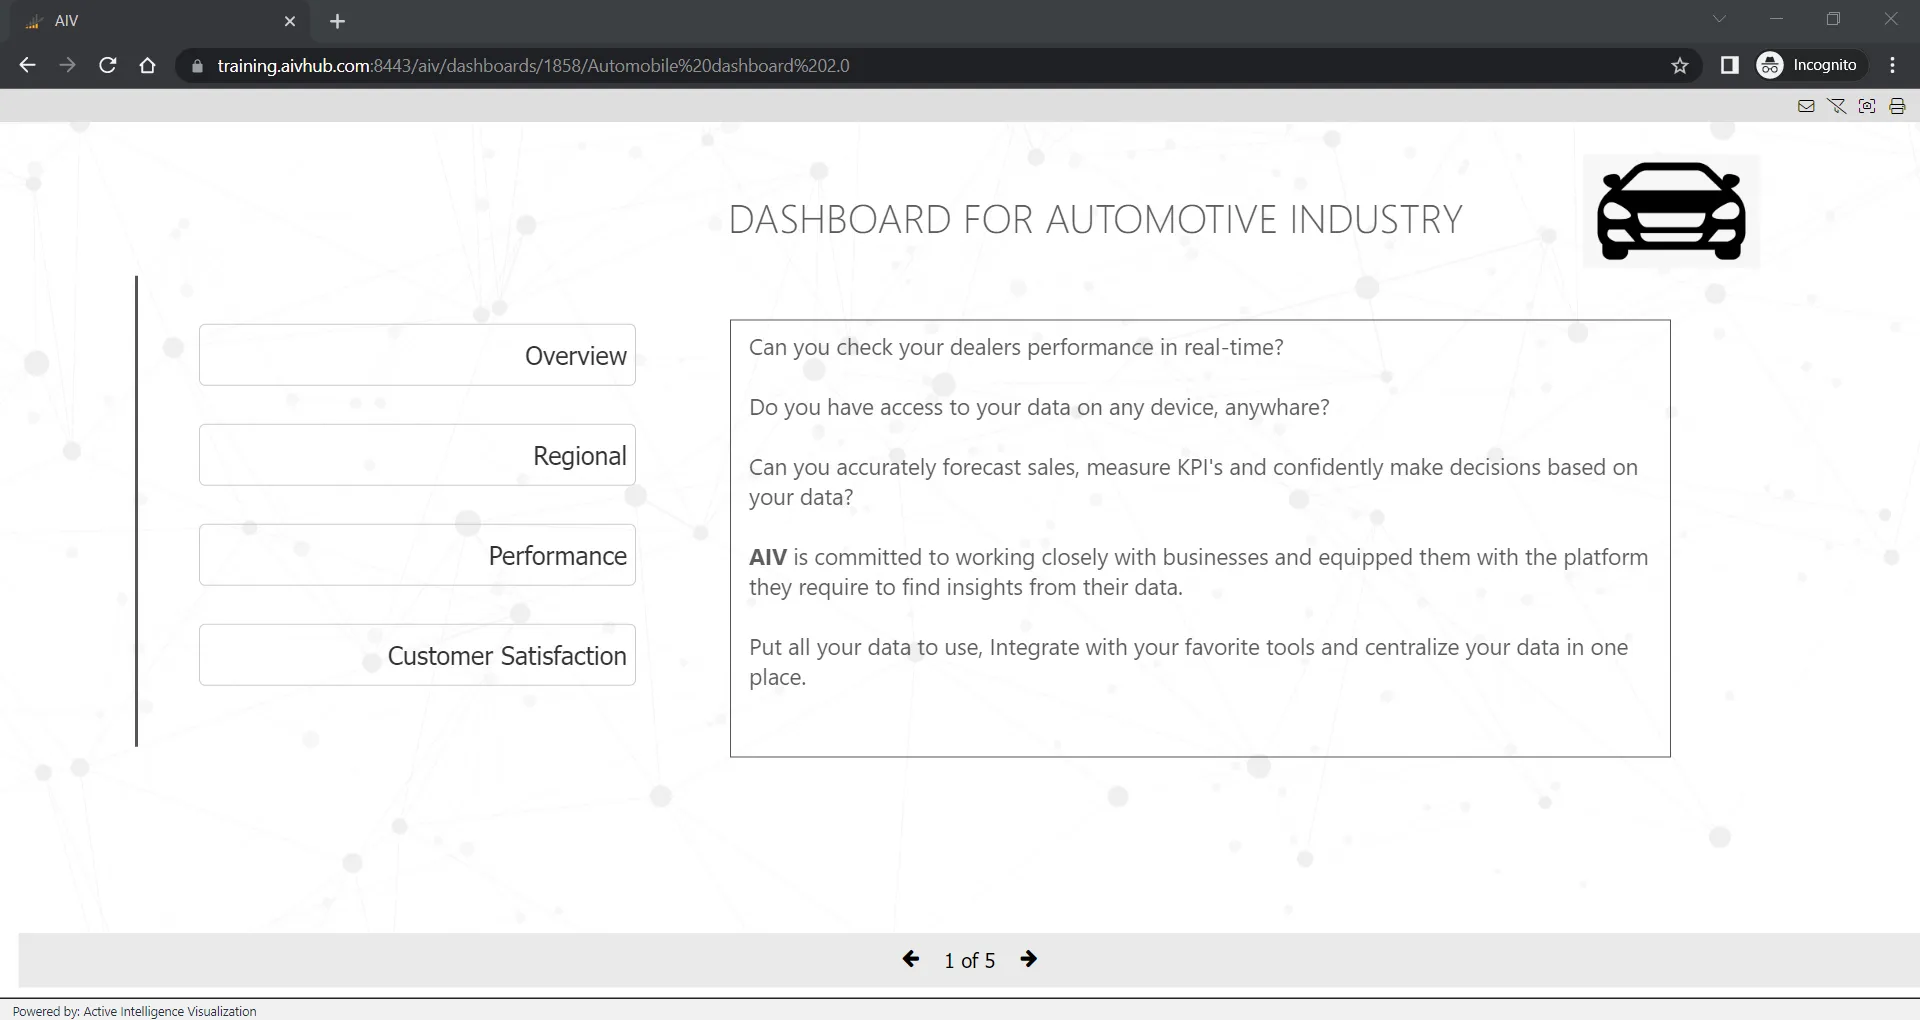This screenshot has width=1920, height=1020.
Task: Open the browser side panel
Action: pyautogui.click(x=1730, y=65)
